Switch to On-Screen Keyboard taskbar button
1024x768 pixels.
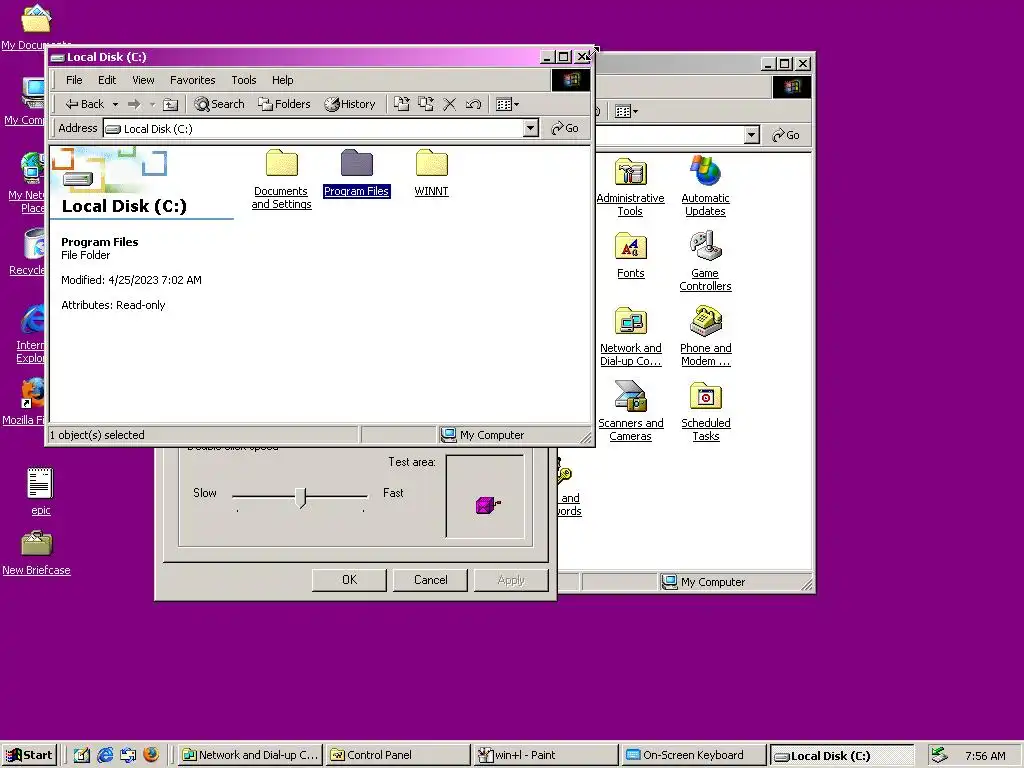pyautogui.click(x=694, y=755)
